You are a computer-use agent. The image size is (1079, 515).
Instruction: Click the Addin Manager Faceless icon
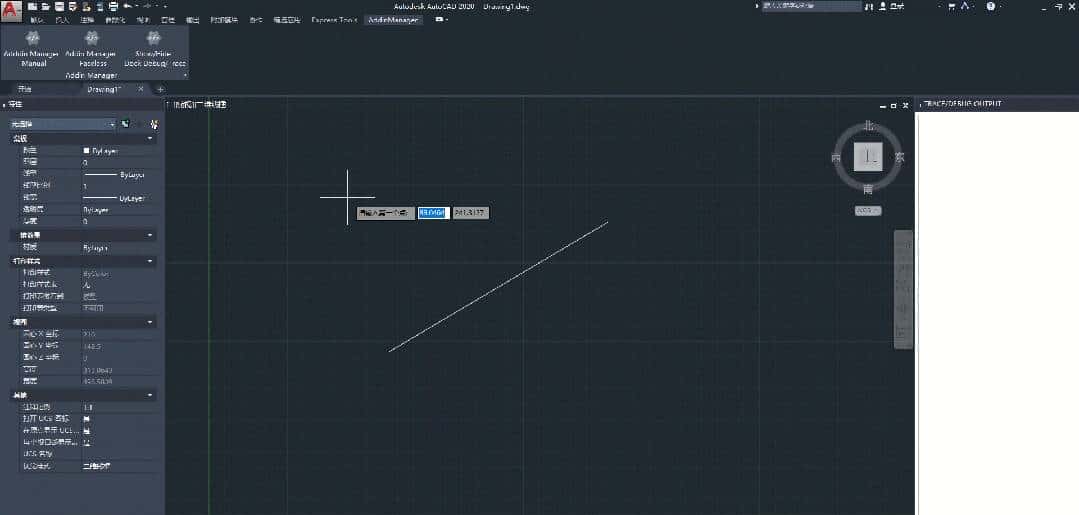(x=91, y=39)
